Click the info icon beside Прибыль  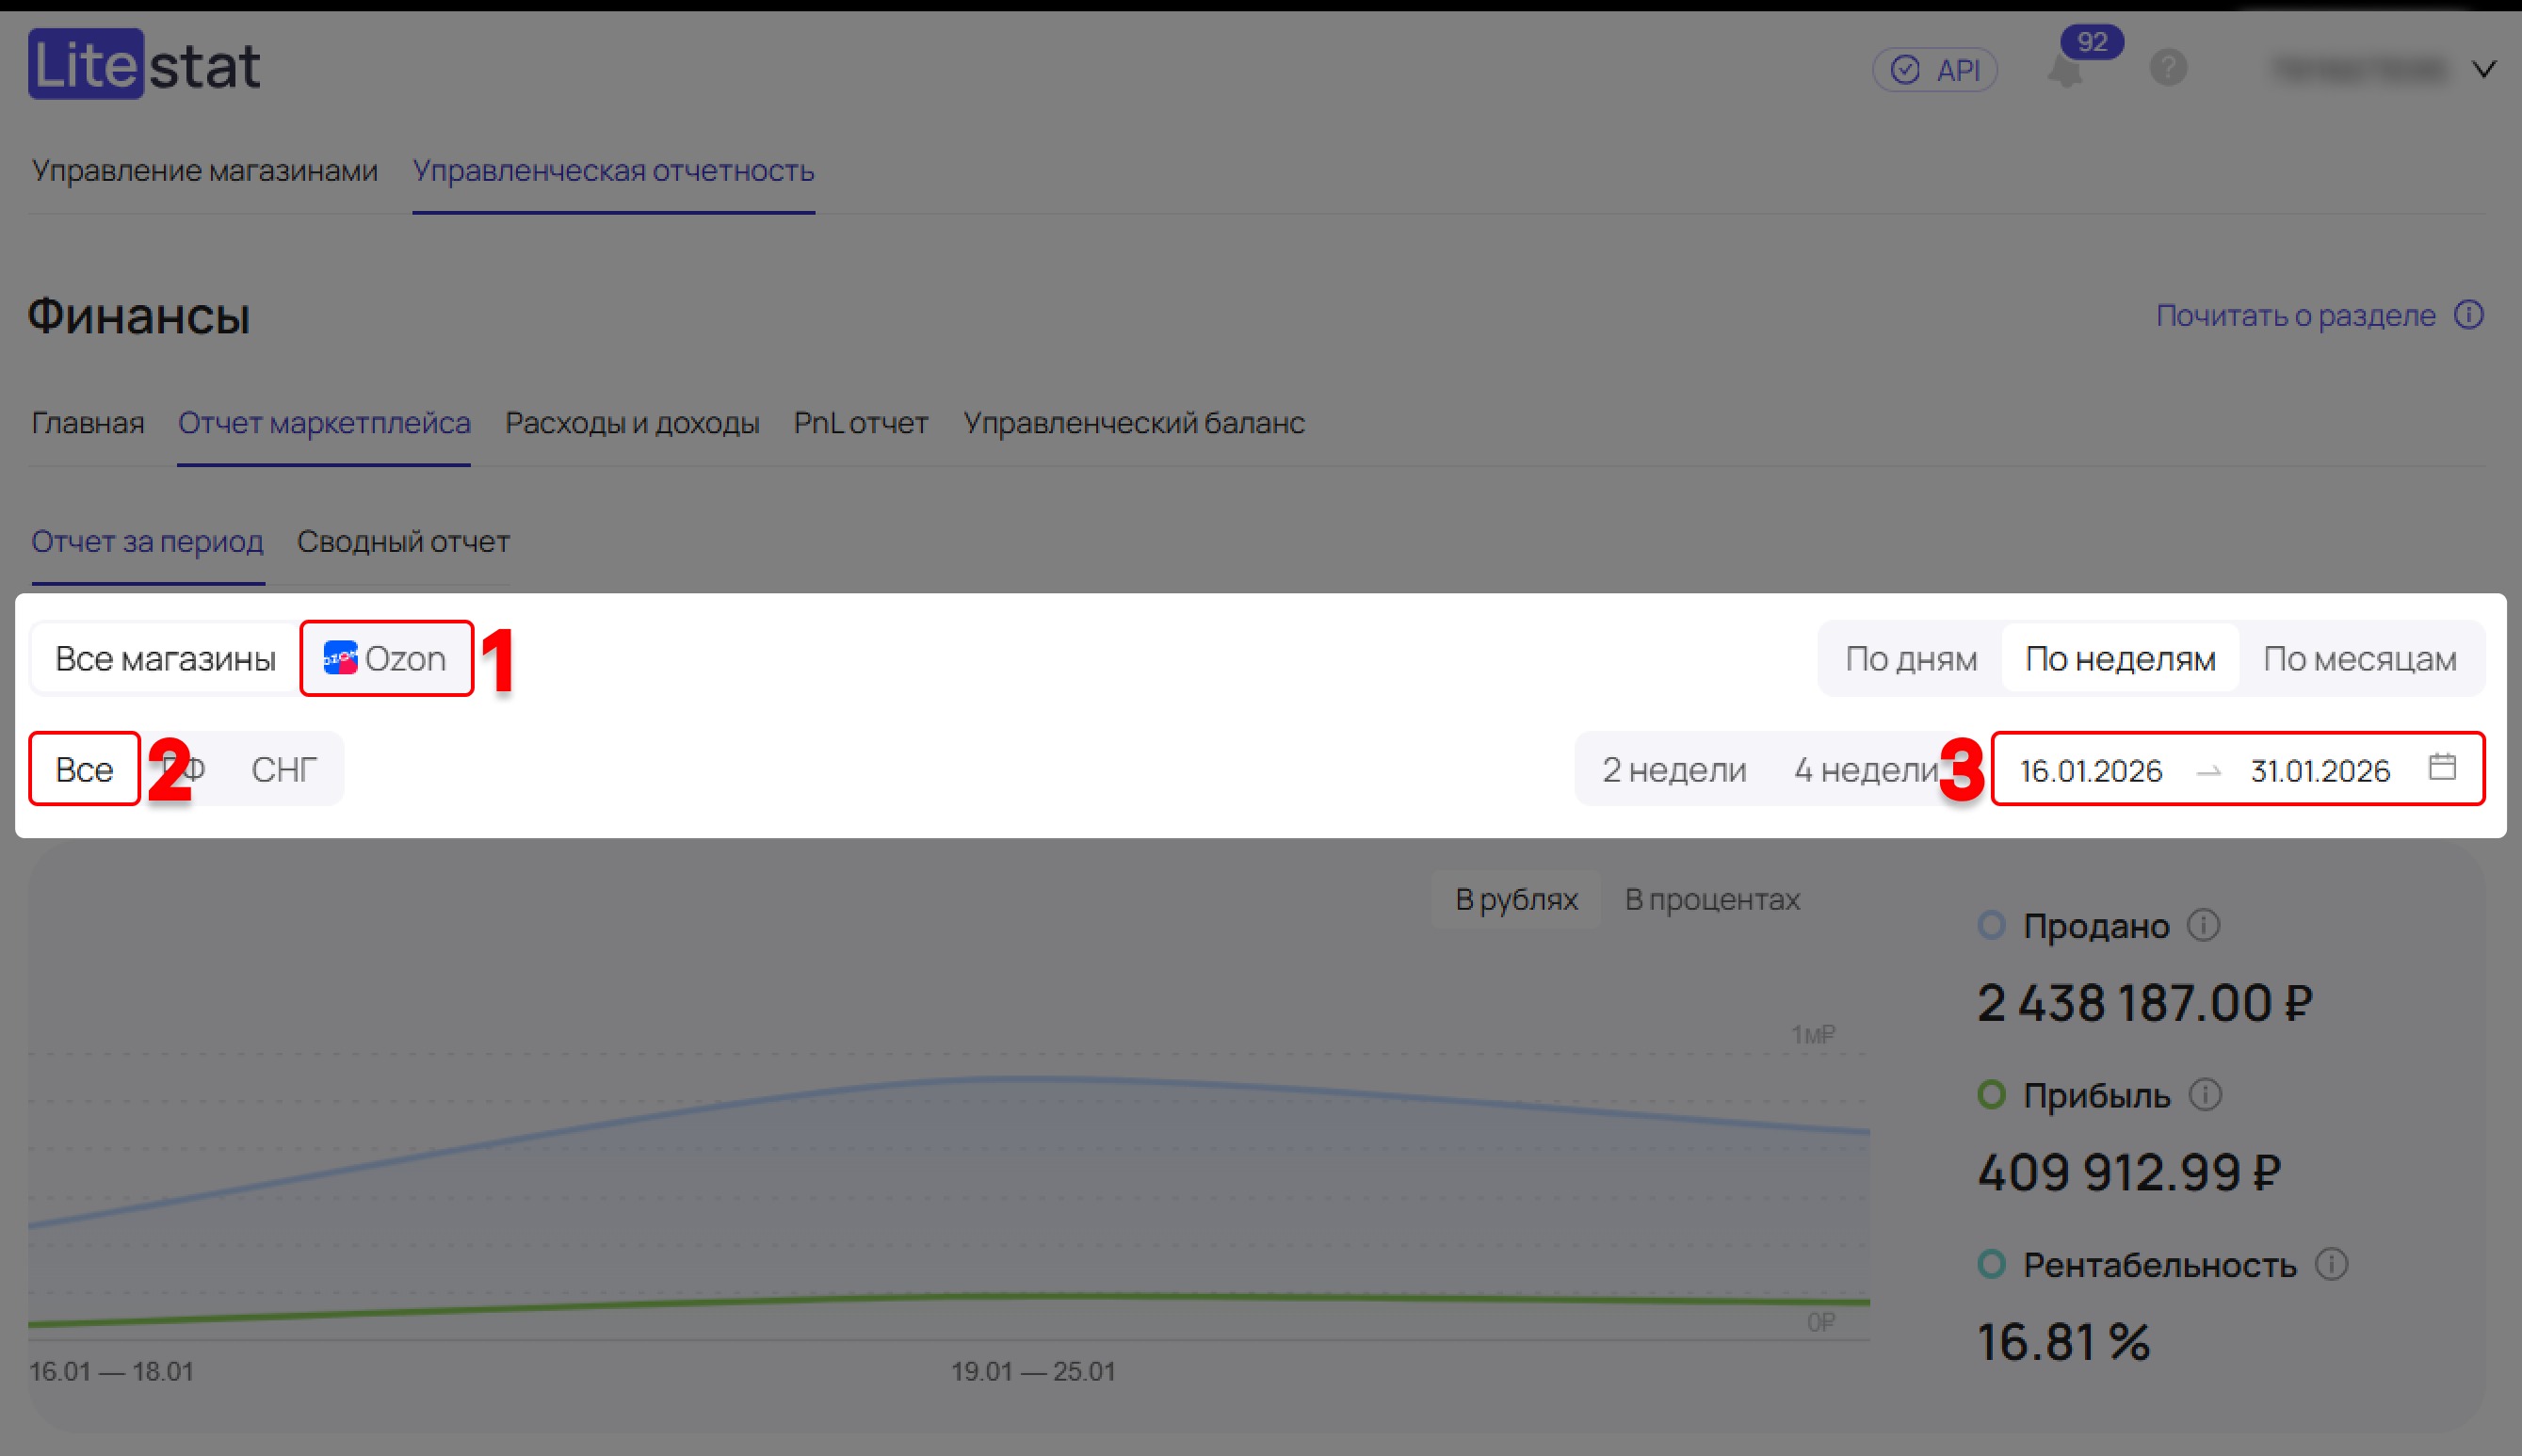2205,1095
